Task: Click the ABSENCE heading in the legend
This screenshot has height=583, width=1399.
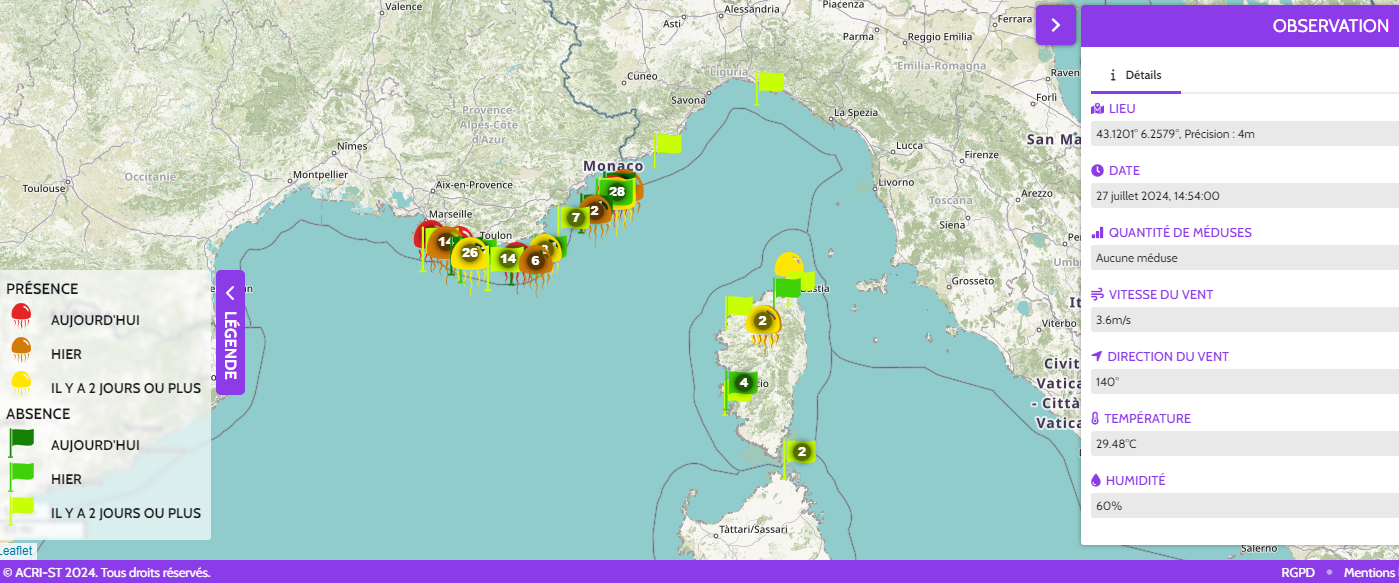Action: [38, 414]
